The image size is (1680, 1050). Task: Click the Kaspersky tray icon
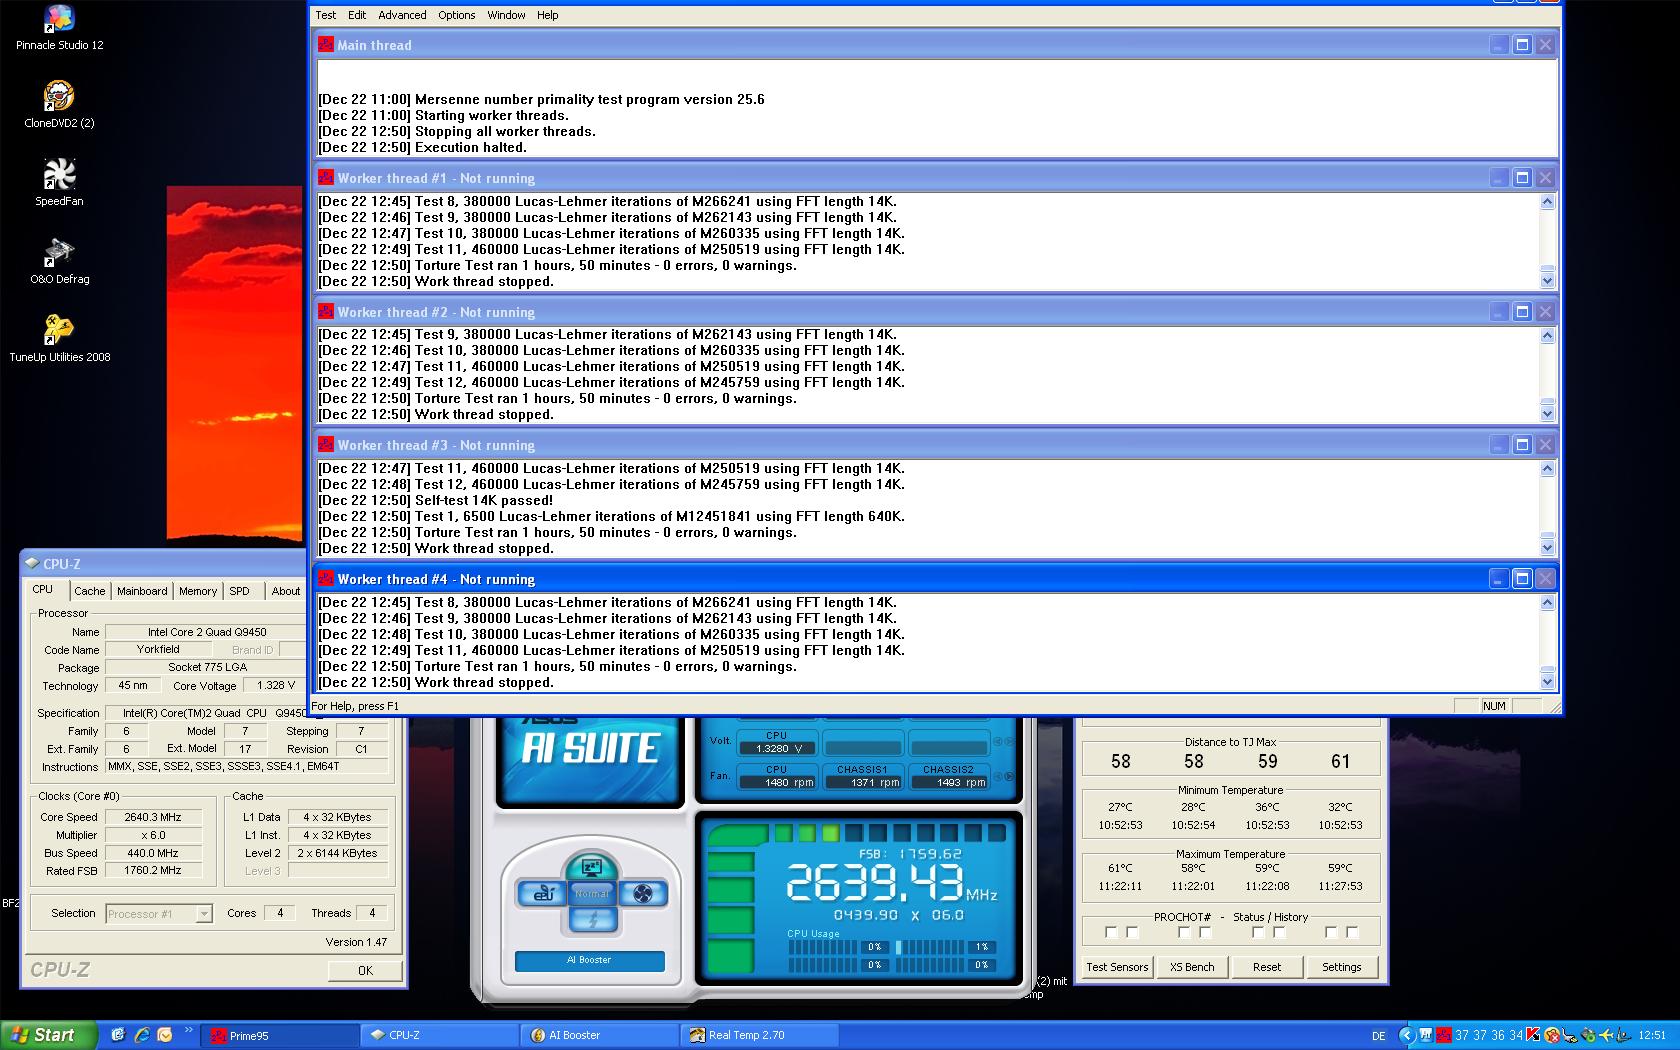click(1532, 1035)
